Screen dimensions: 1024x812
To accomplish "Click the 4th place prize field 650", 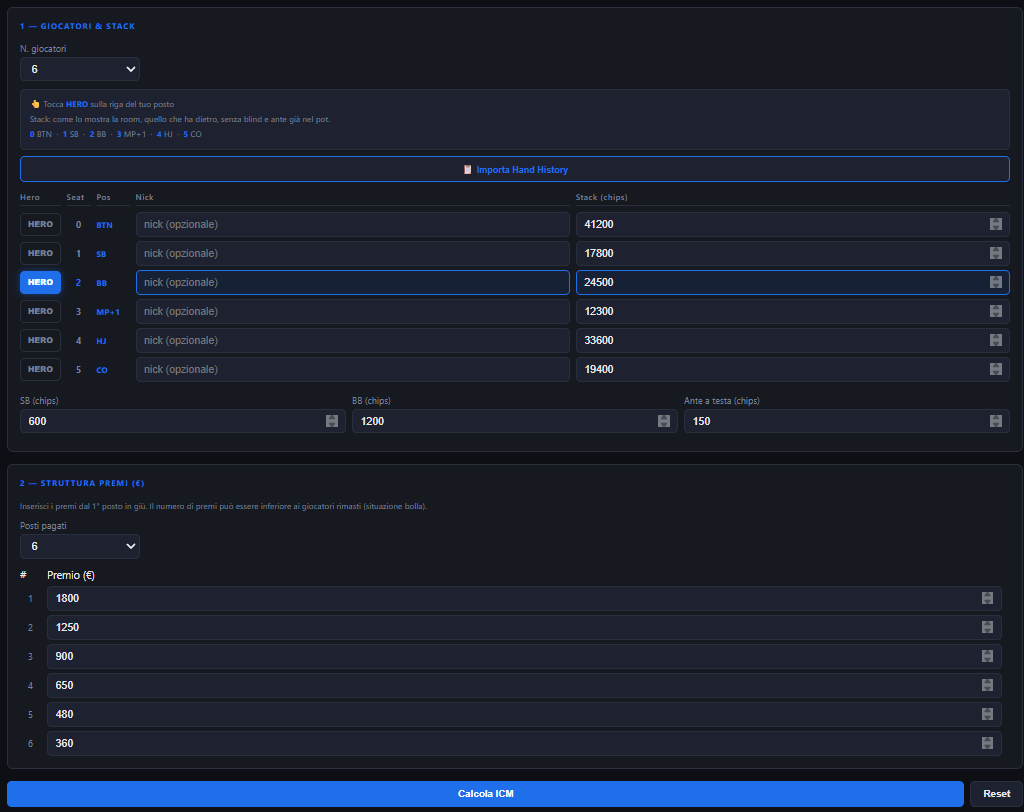I will click(x=524, y=685).
